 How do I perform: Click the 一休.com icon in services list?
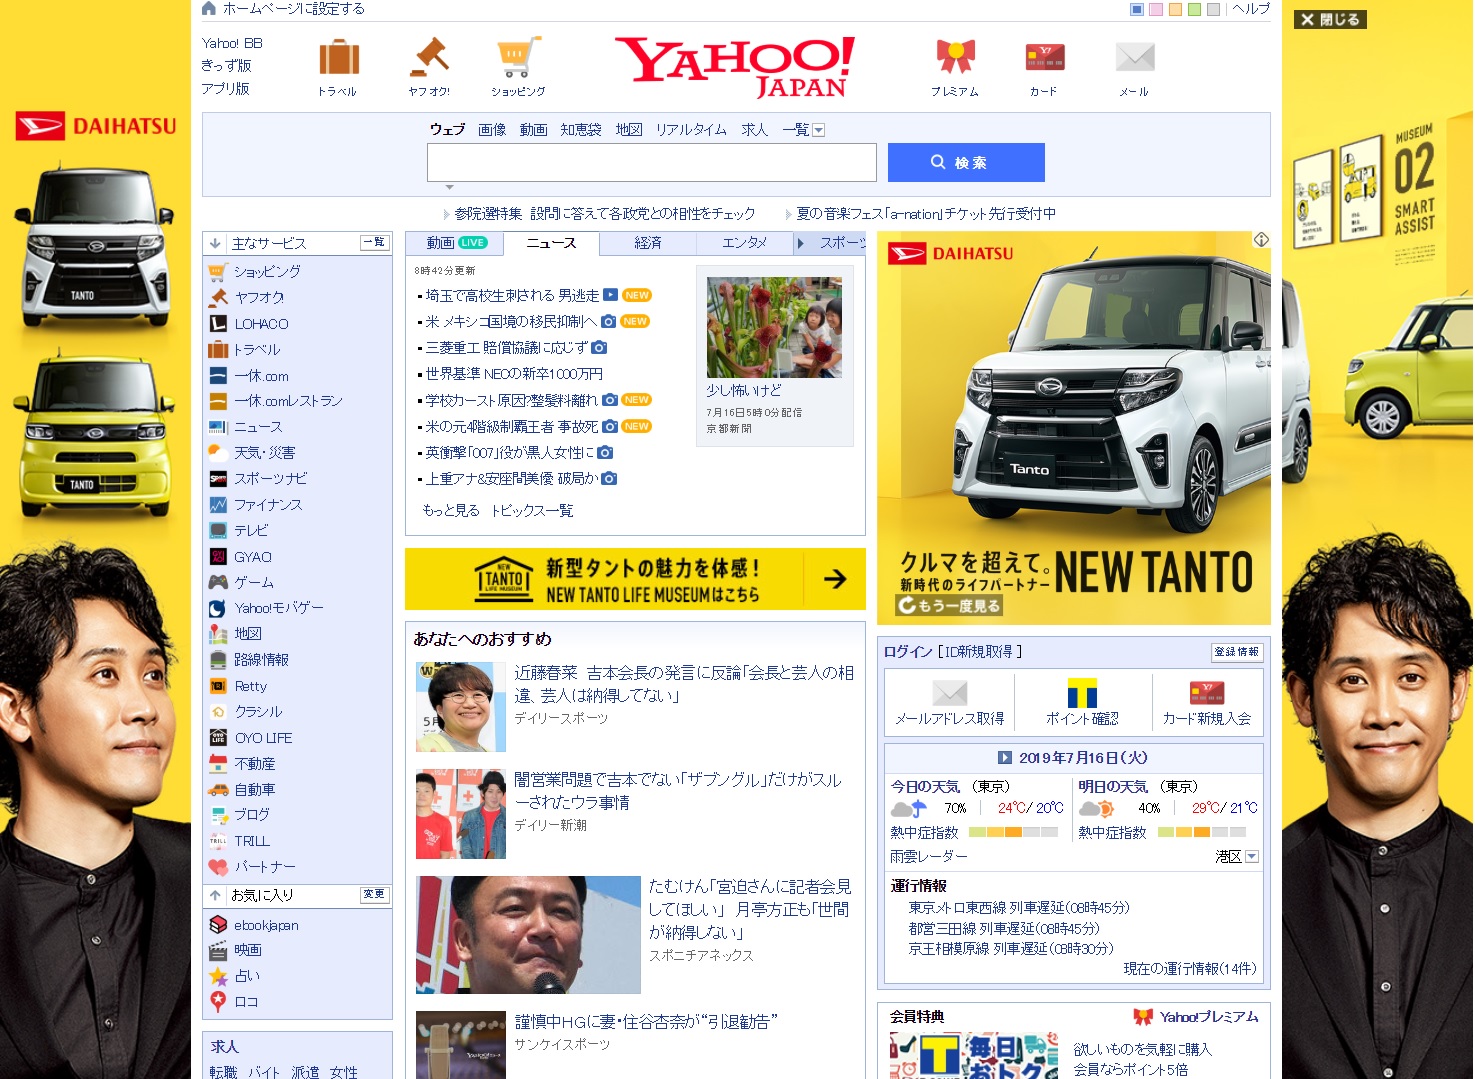tap(218, 376)
